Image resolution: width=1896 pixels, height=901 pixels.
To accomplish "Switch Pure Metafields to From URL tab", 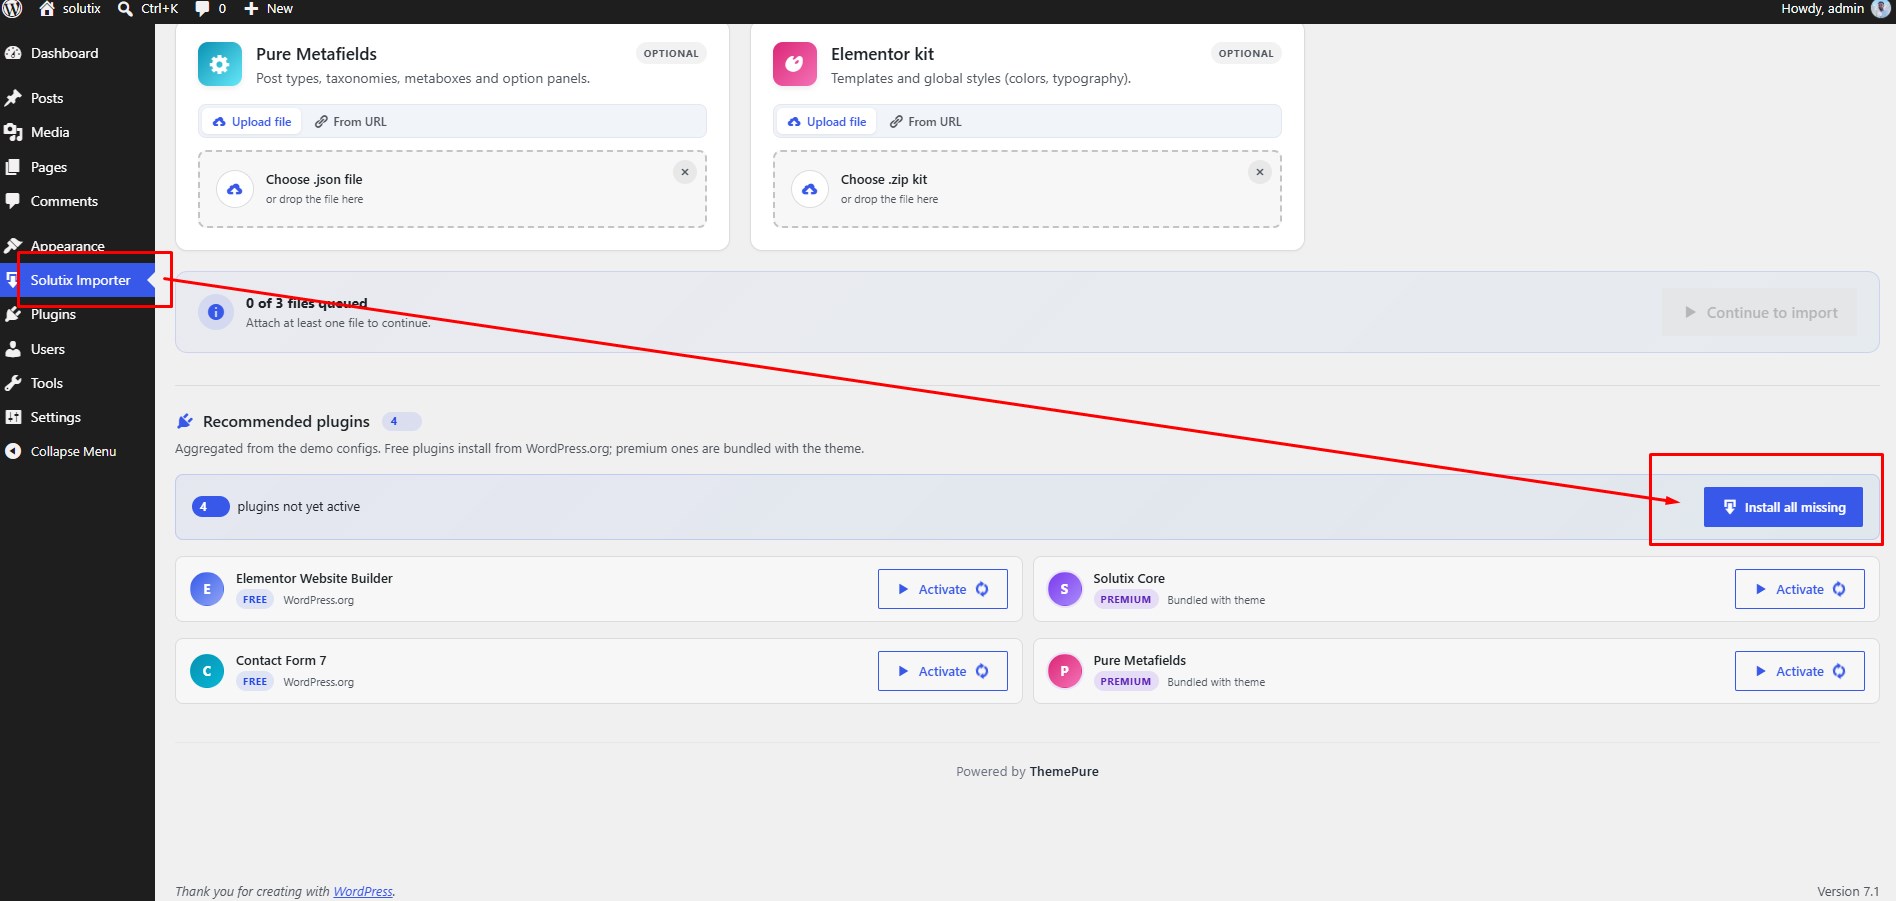I will pos(351,122).
